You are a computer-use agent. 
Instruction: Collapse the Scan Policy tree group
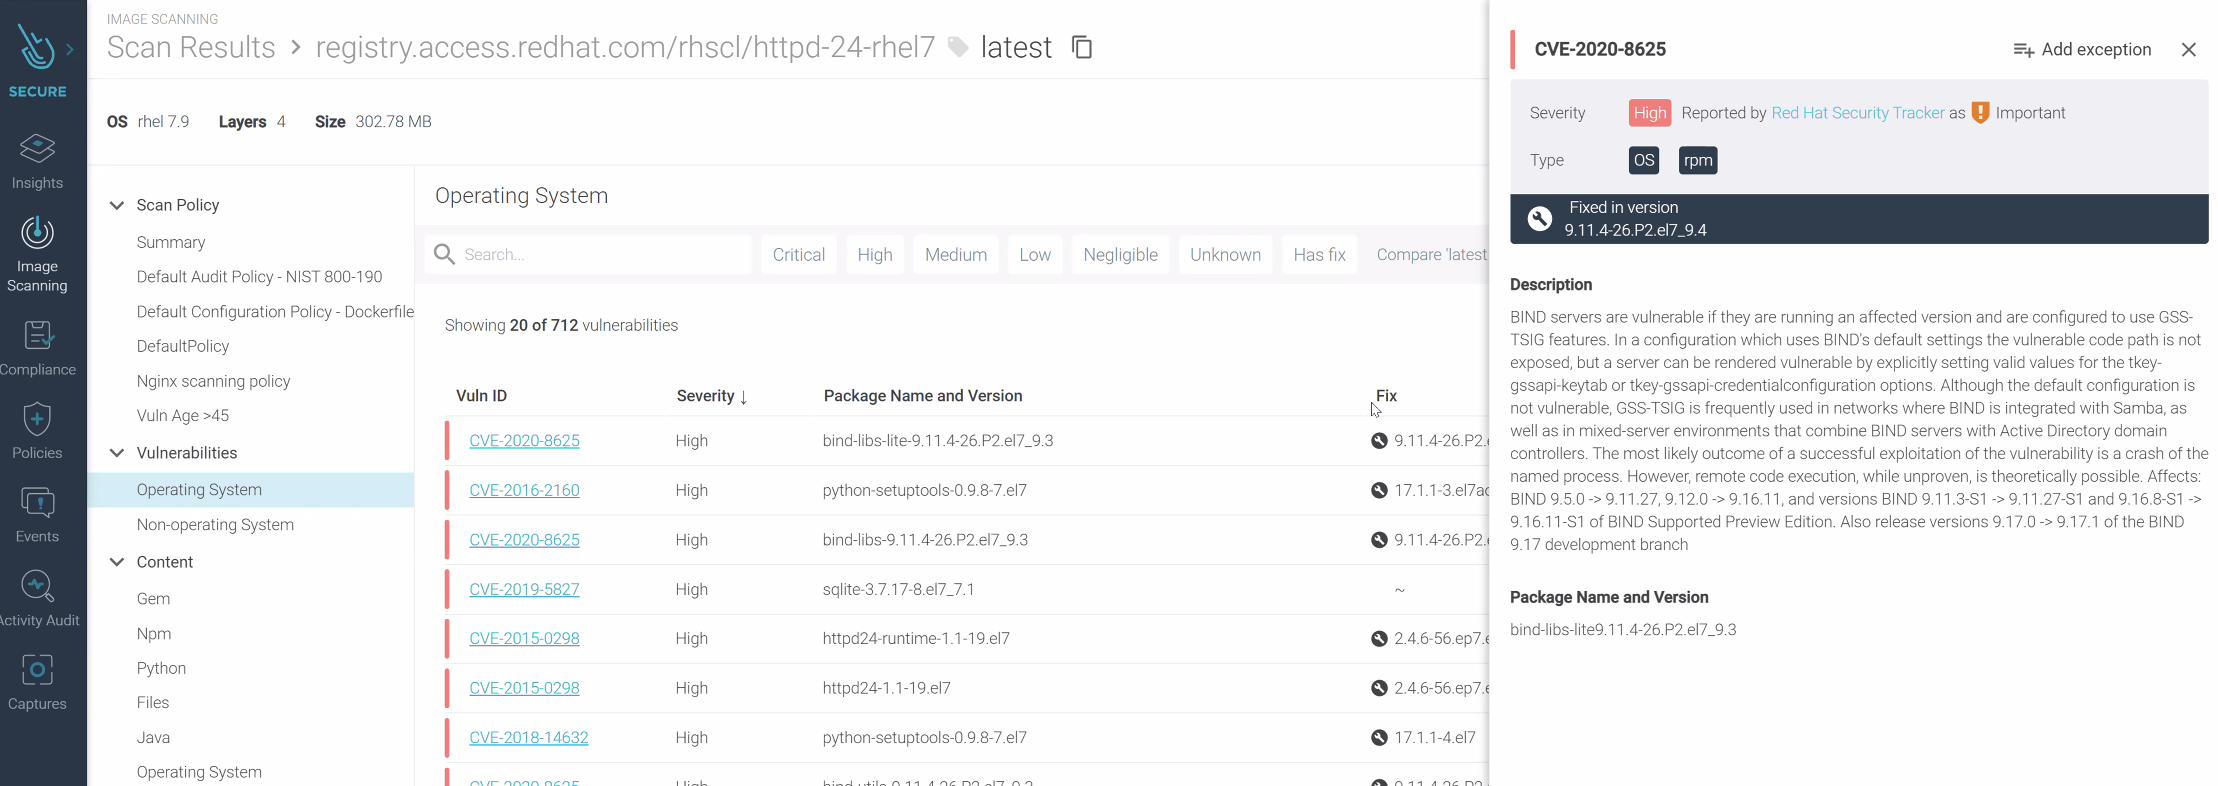117,205
